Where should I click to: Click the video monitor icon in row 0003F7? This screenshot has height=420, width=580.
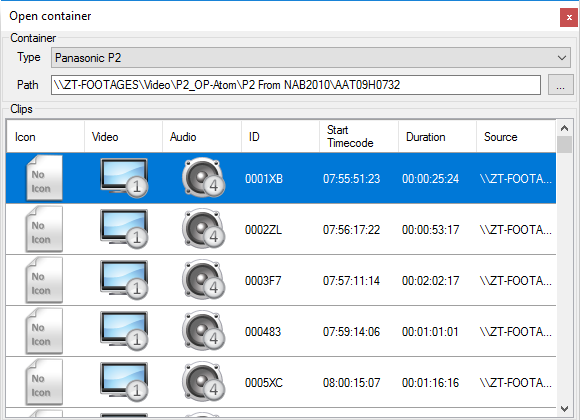tap(124, 280)
